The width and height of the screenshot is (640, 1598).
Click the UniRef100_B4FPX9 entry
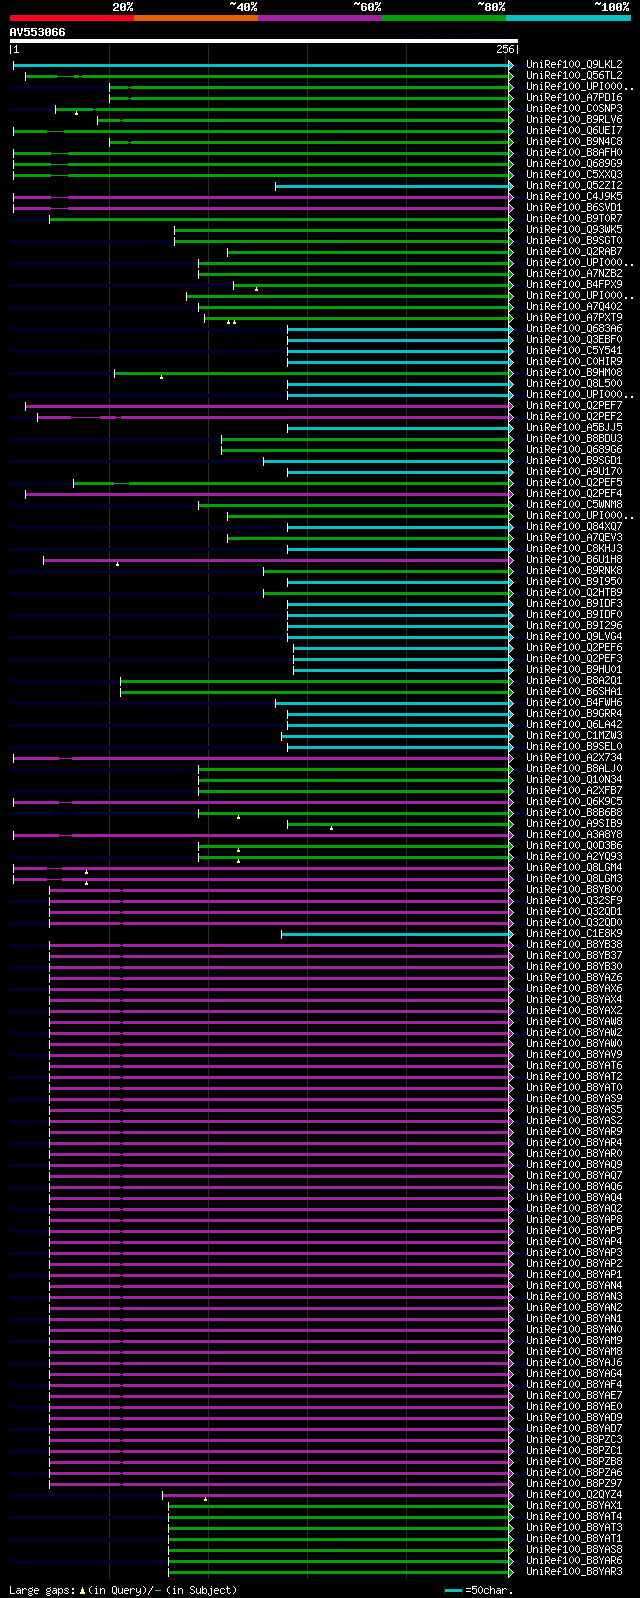point(574,284)
